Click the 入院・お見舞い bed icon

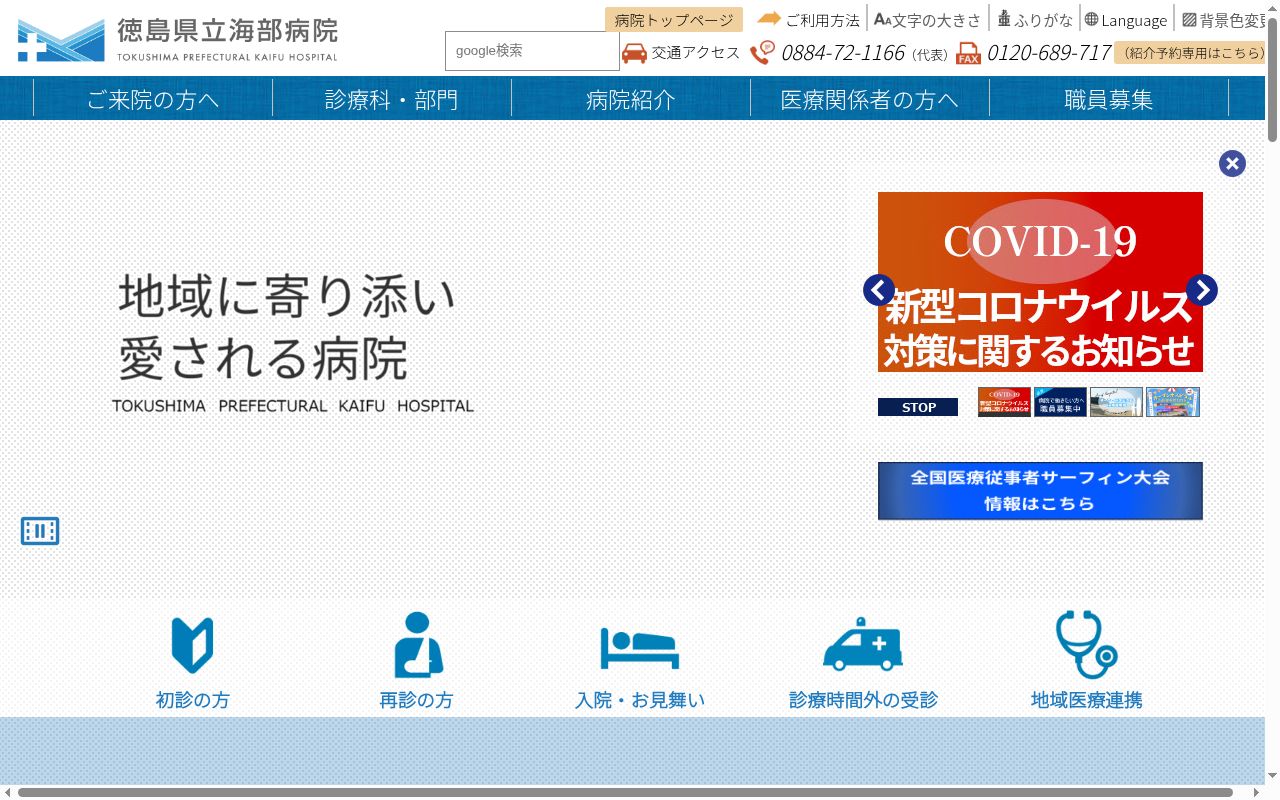pos(640,648)
